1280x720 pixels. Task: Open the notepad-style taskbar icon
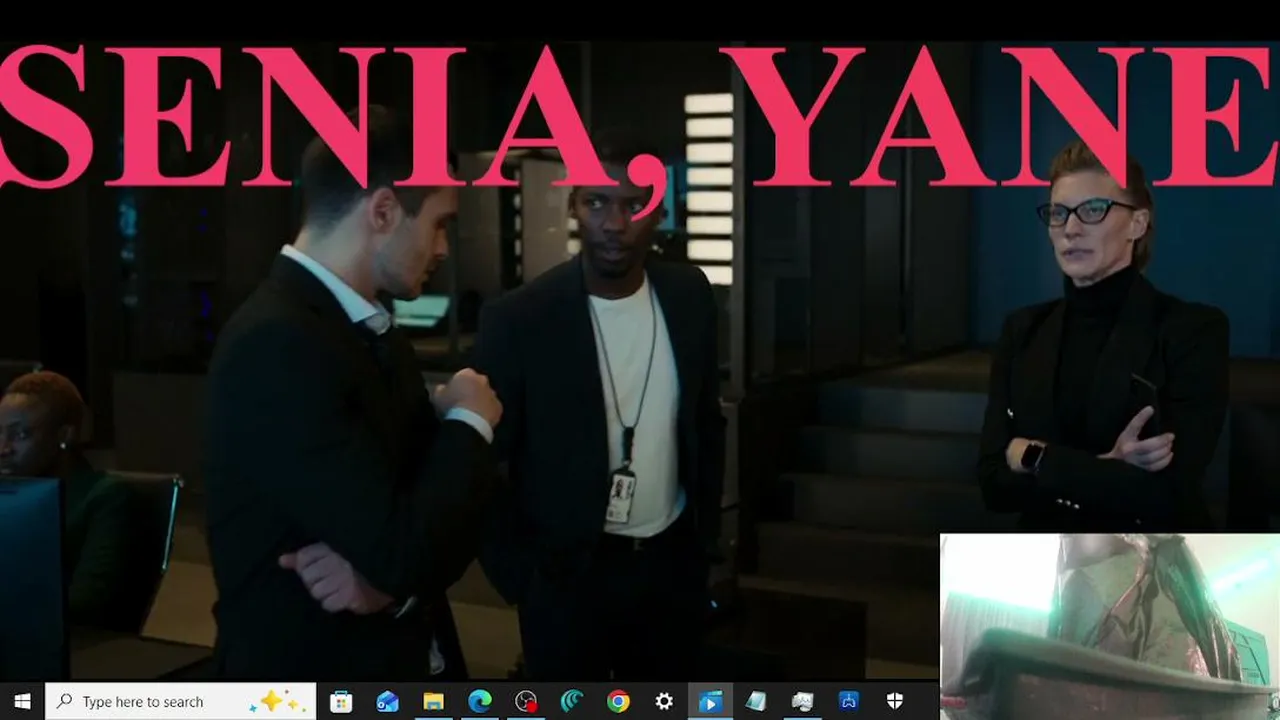point(756,701)
